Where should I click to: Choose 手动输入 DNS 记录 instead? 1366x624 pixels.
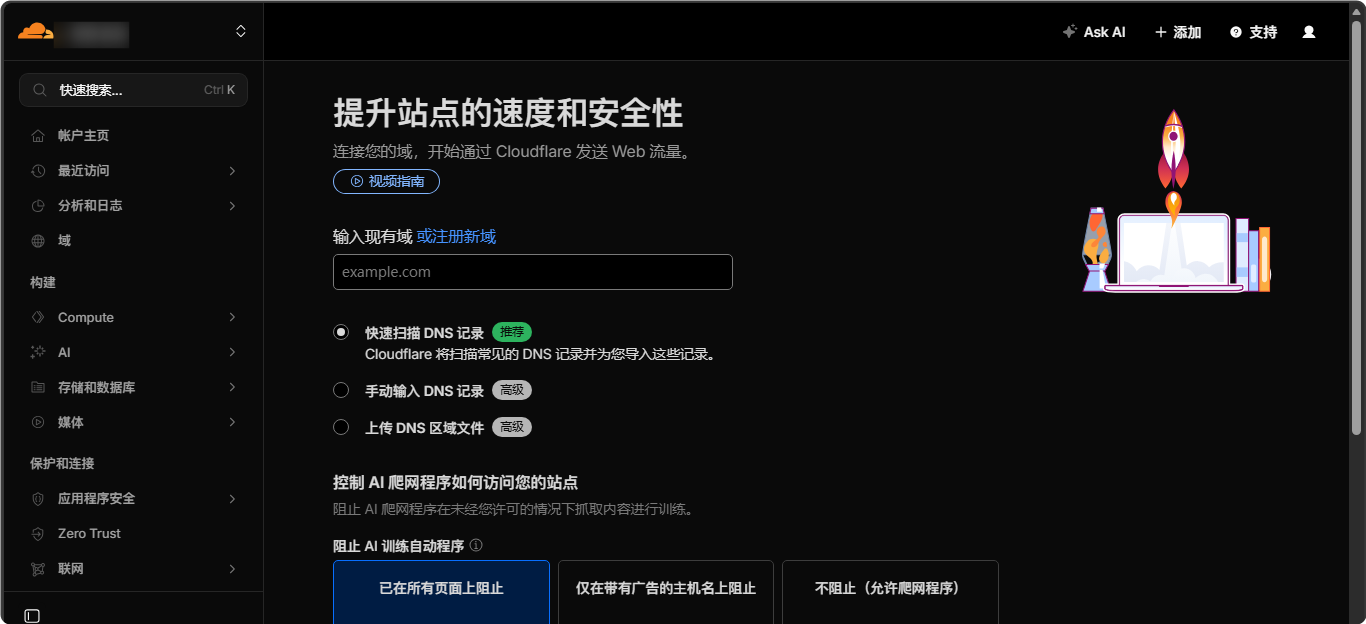[341, 390]
